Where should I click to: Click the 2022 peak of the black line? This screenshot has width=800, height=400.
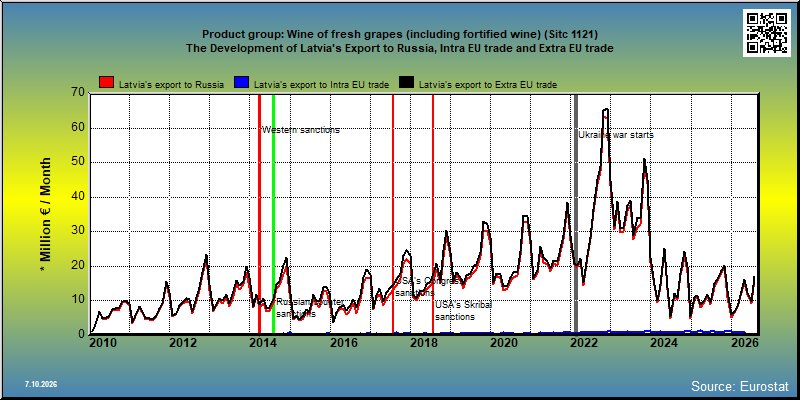tap(606, 109)
